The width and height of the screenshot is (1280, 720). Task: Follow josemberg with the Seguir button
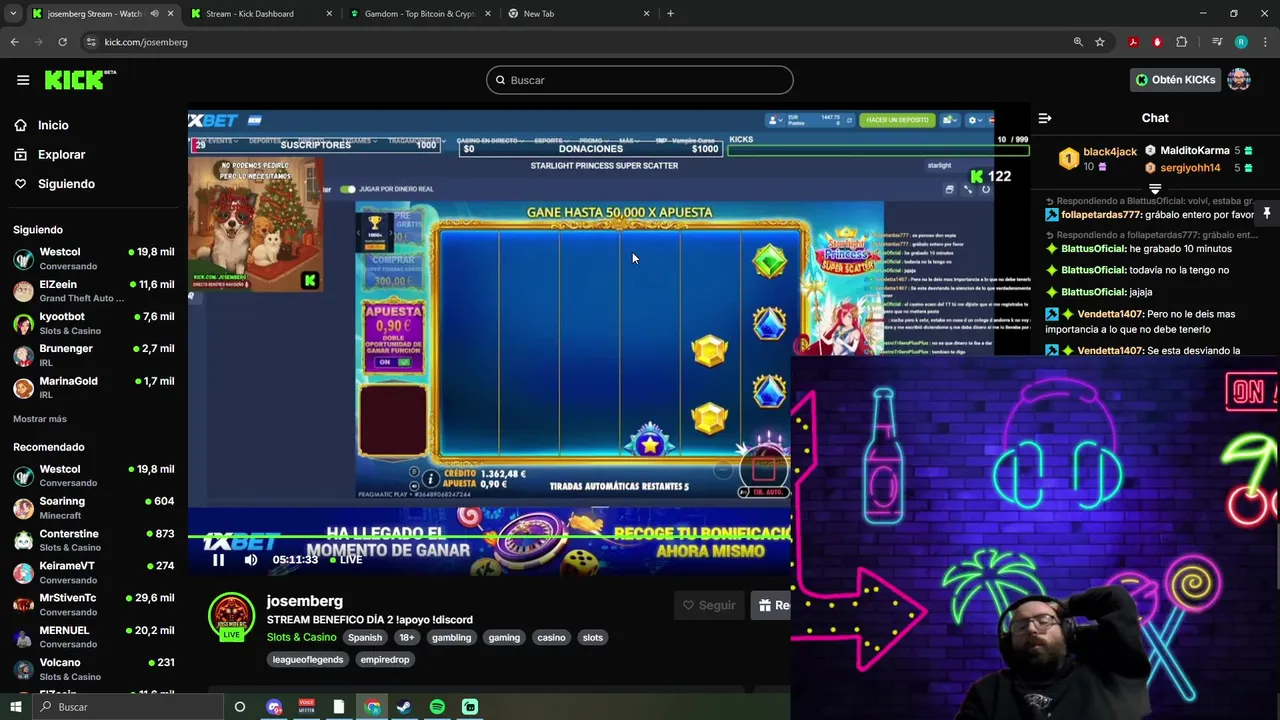pyautogui.click(x=709, y=605)
